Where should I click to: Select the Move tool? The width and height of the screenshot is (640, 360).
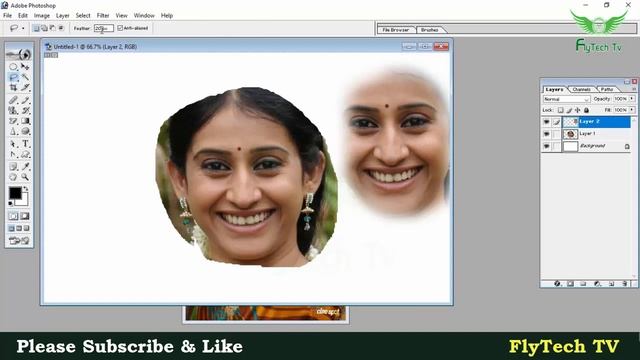(x=25, y=67)
